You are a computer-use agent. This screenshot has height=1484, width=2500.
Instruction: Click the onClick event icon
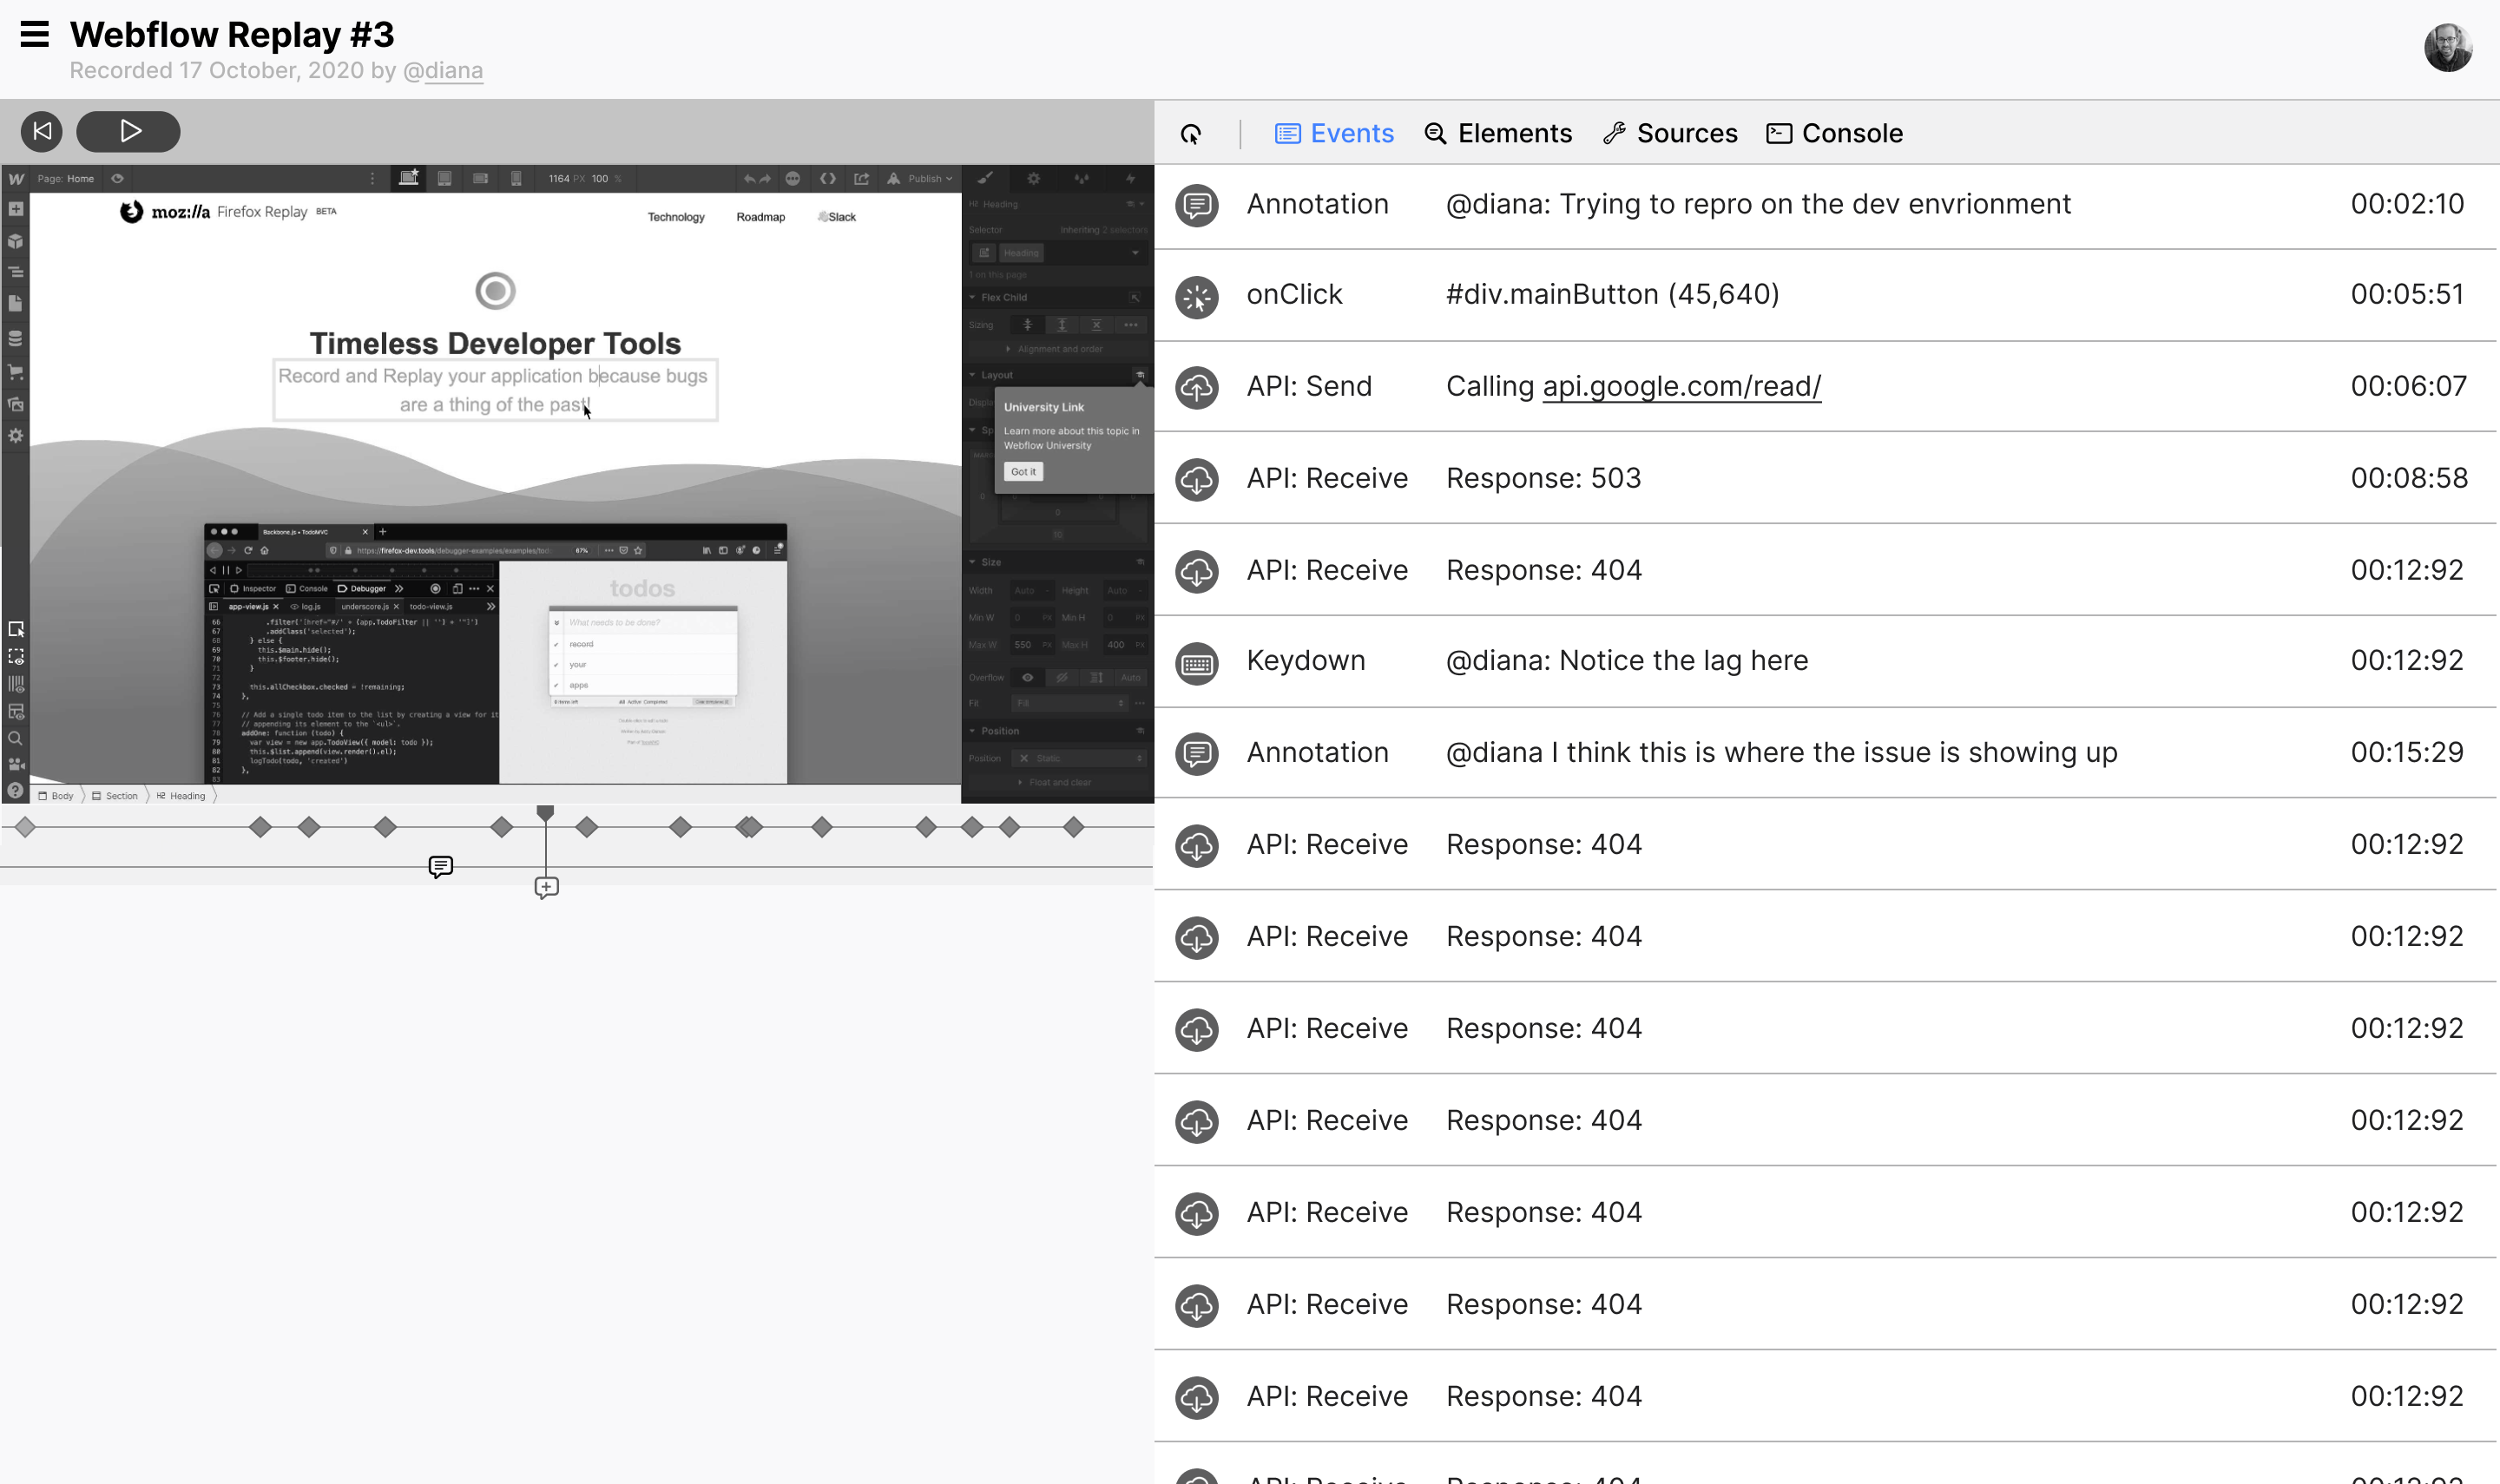[x=1196, y=296]
